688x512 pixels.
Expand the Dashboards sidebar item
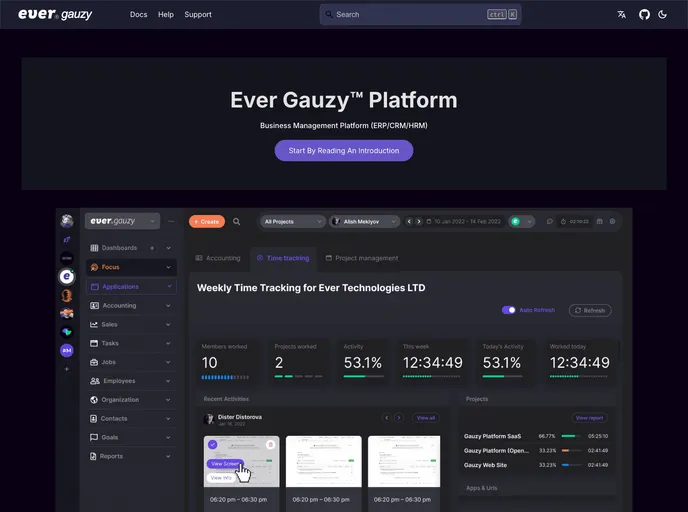click(168, 248)
